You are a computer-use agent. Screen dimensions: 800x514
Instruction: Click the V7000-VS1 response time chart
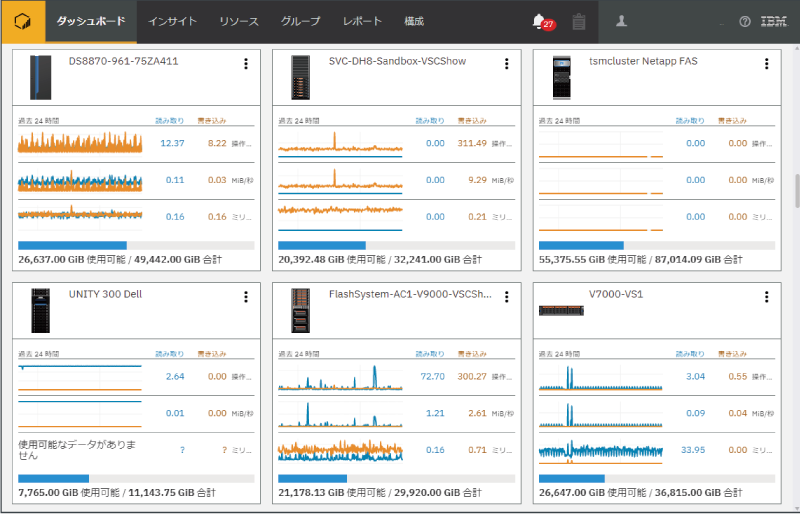tap(601, 451)
